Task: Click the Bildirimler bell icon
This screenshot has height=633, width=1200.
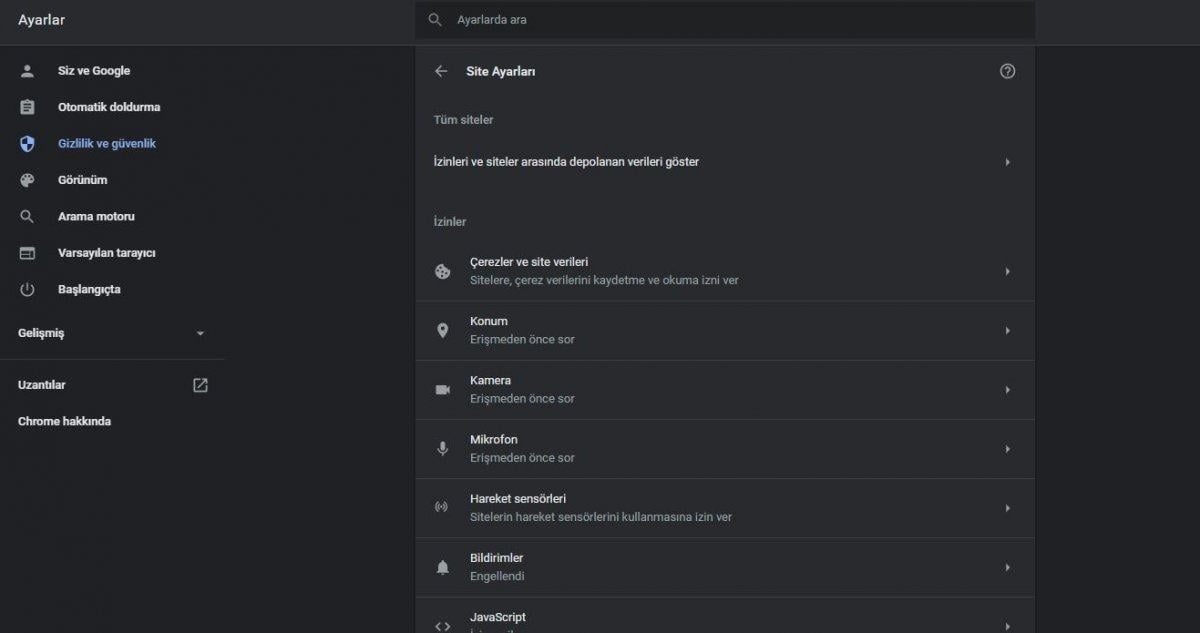Action: (x=442, y=567)
